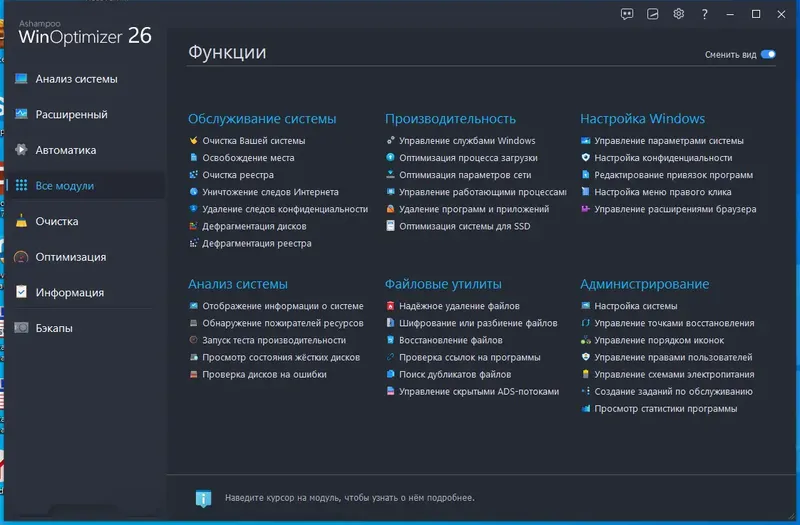The height and width of the screenshot is (525, 800).
Task: Click the icon for 'Управление расширениями браузера'
Action: [x=586, y=209]
